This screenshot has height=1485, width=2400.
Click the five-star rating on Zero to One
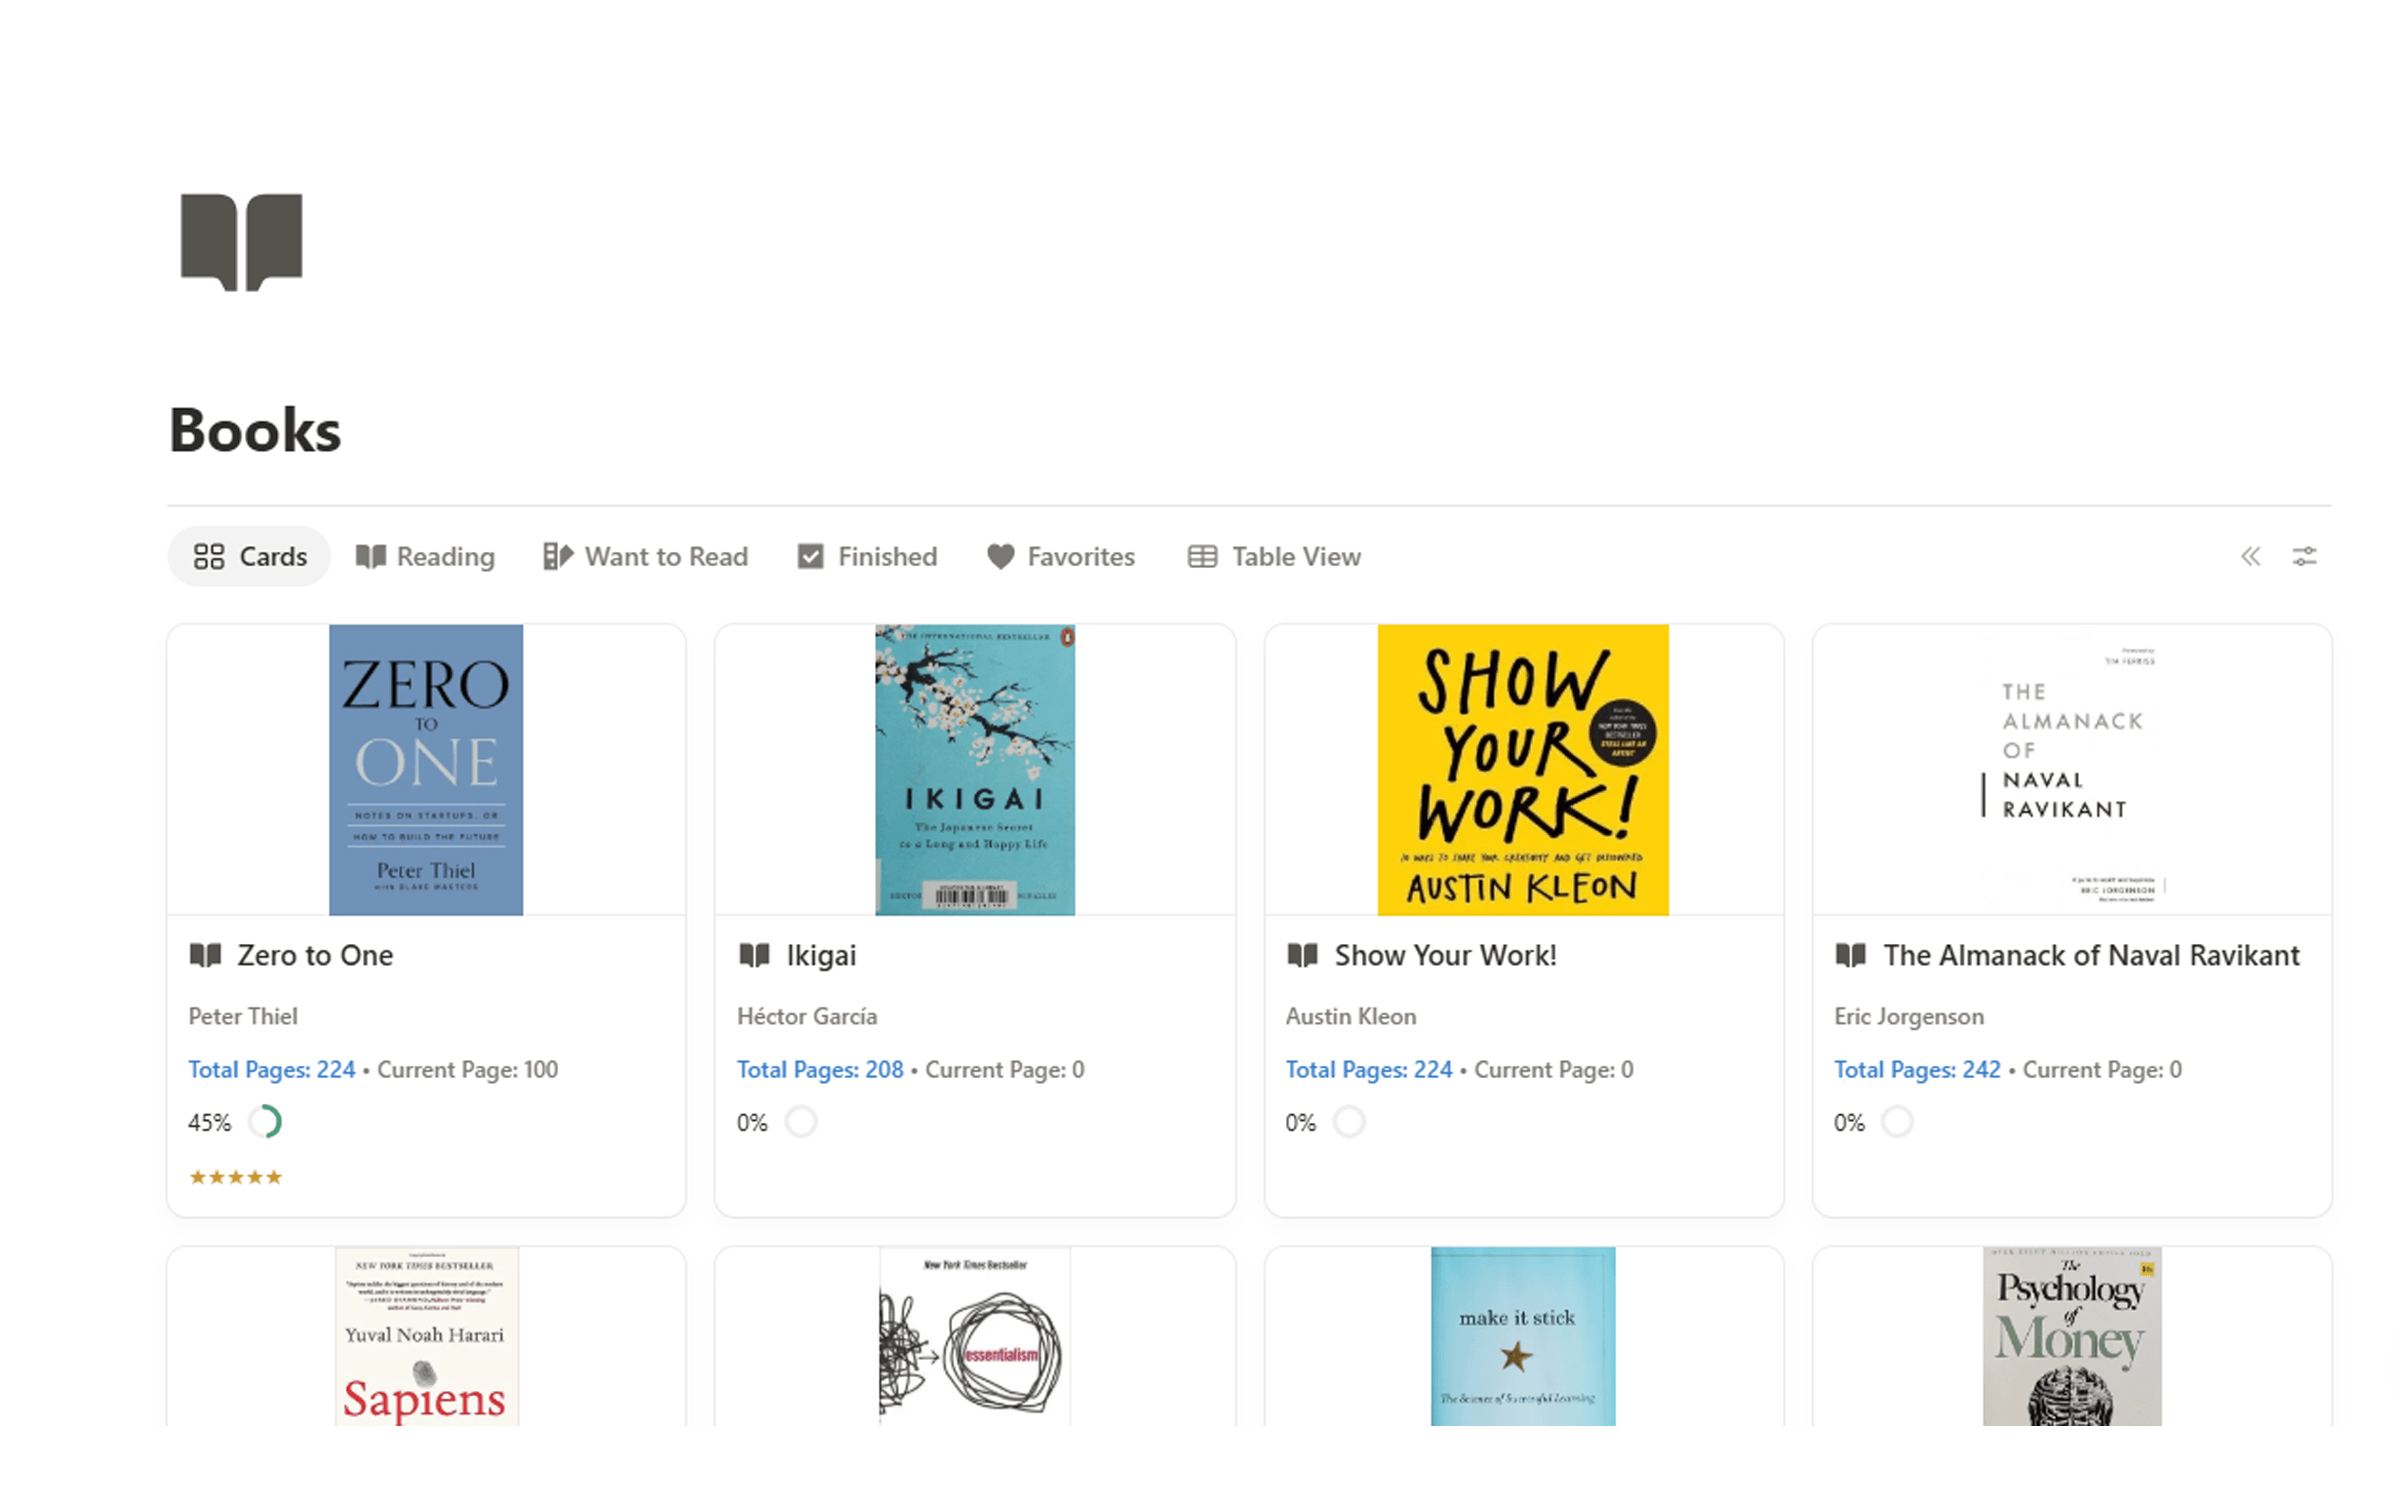point(236,1177)
